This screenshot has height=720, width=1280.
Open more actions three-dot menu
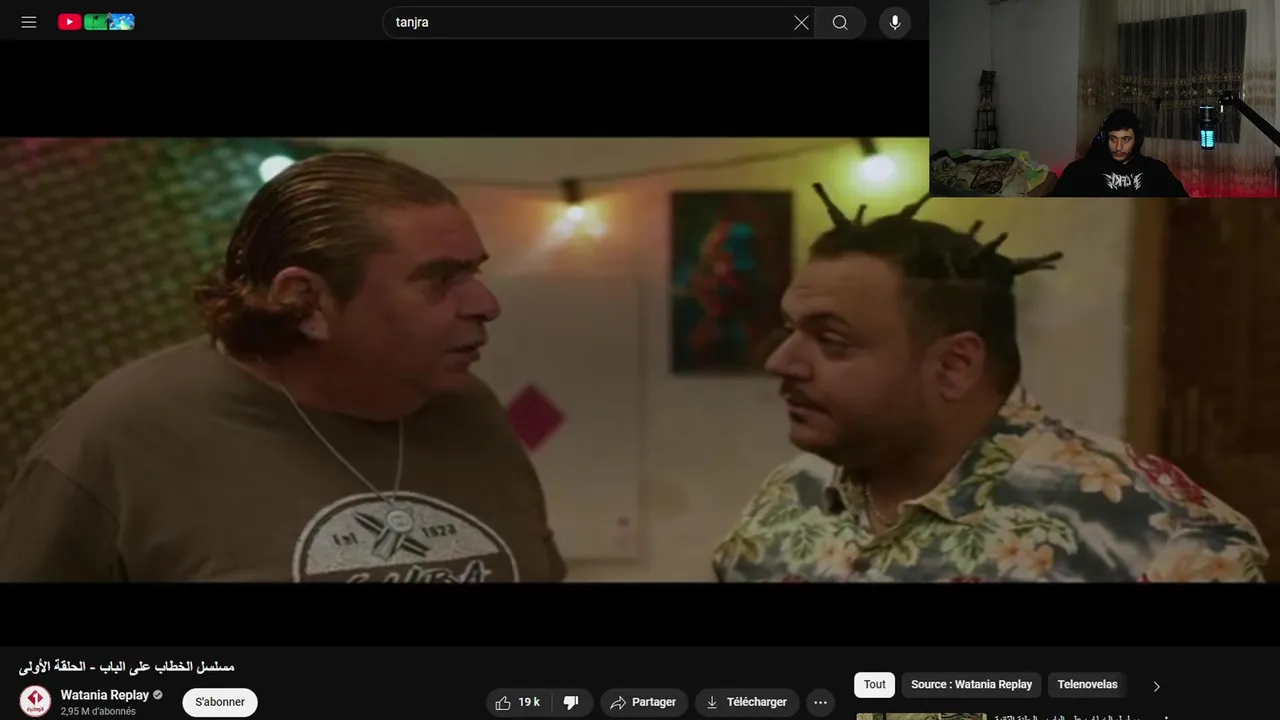point(820,702)
